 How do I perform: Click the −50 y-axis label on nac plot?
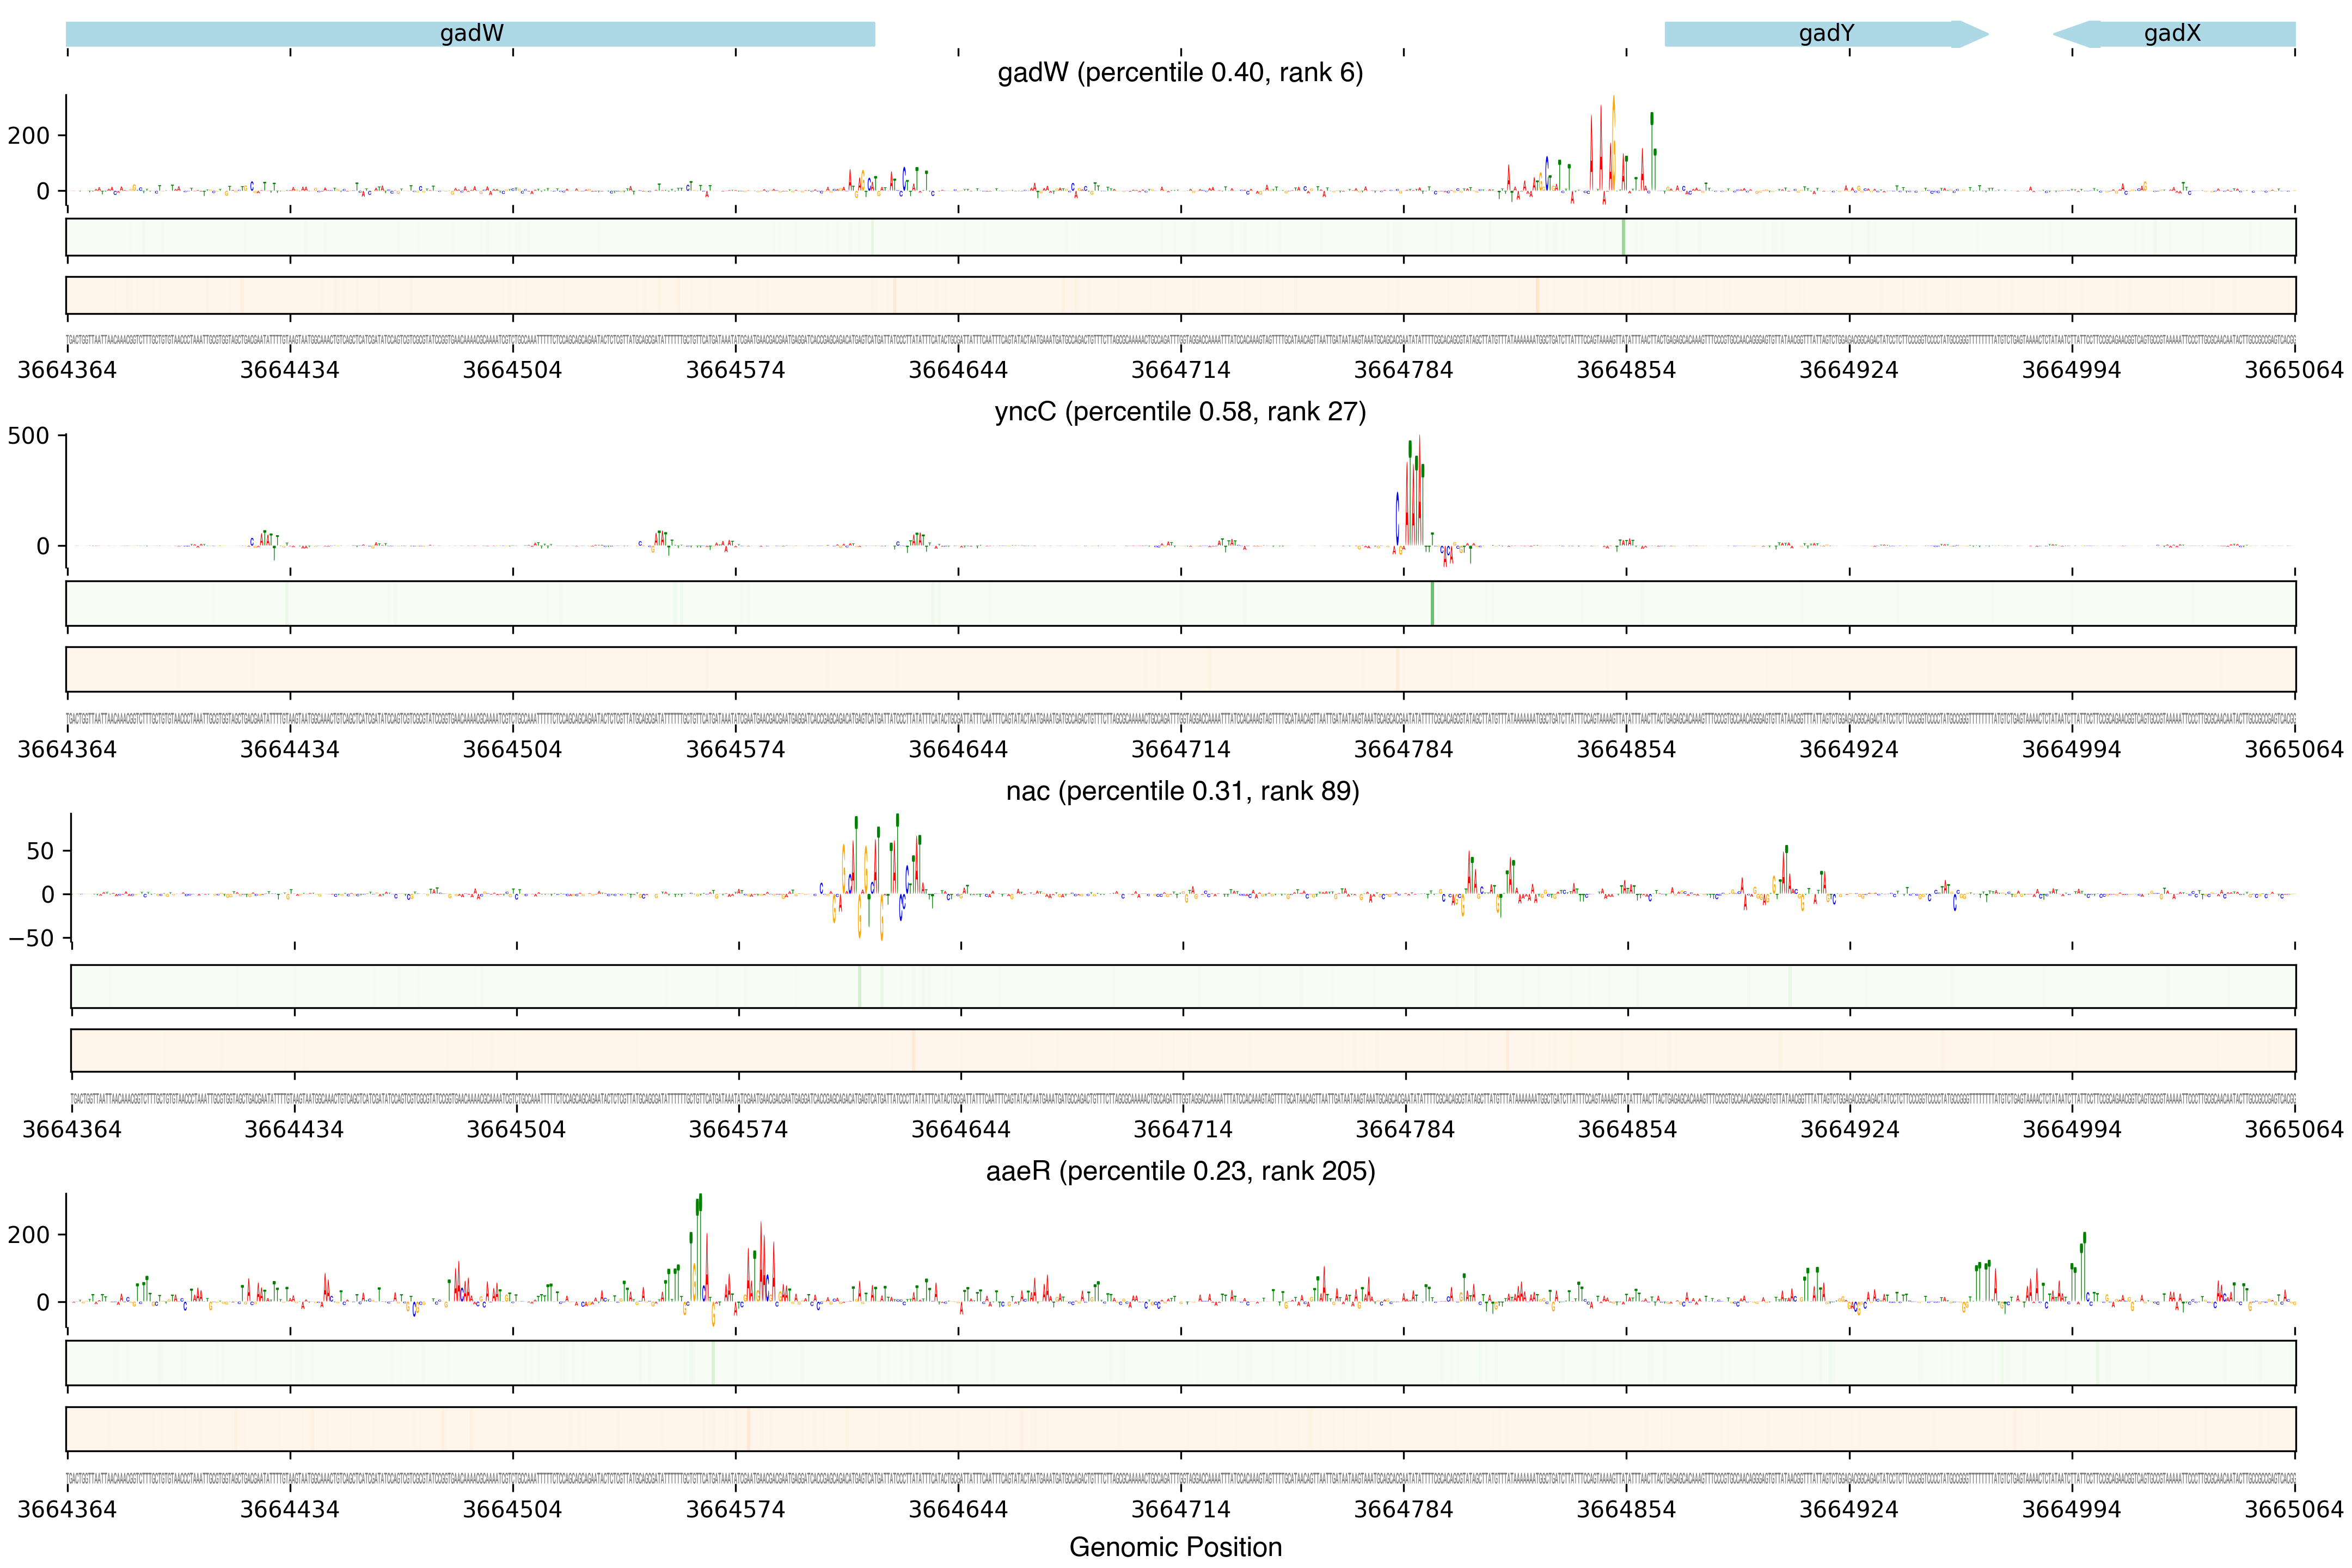[x=30, y=938]
